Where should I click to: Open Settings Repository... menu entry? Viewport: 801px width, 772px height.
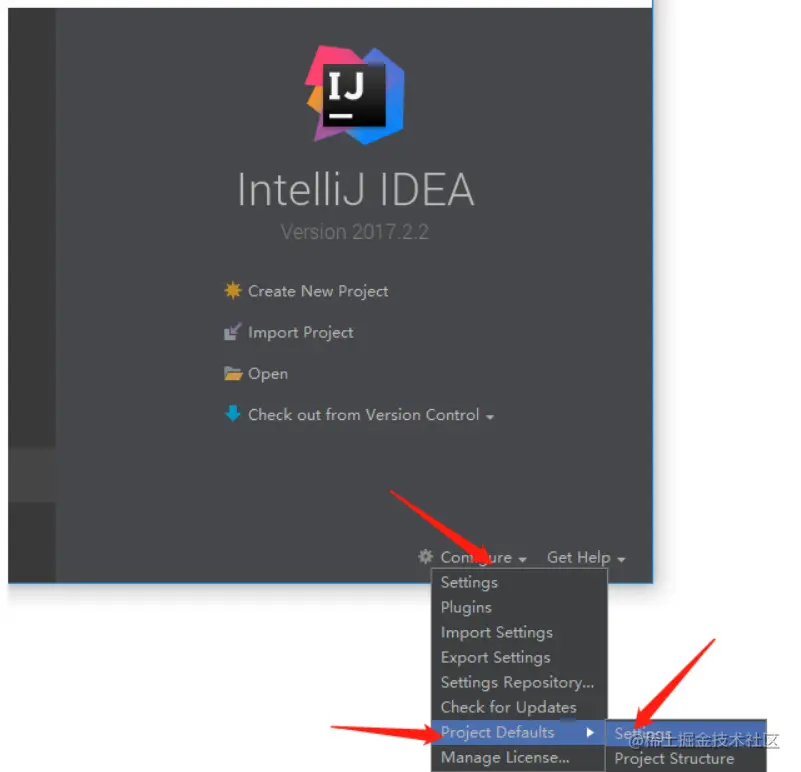tap(519, 683)
